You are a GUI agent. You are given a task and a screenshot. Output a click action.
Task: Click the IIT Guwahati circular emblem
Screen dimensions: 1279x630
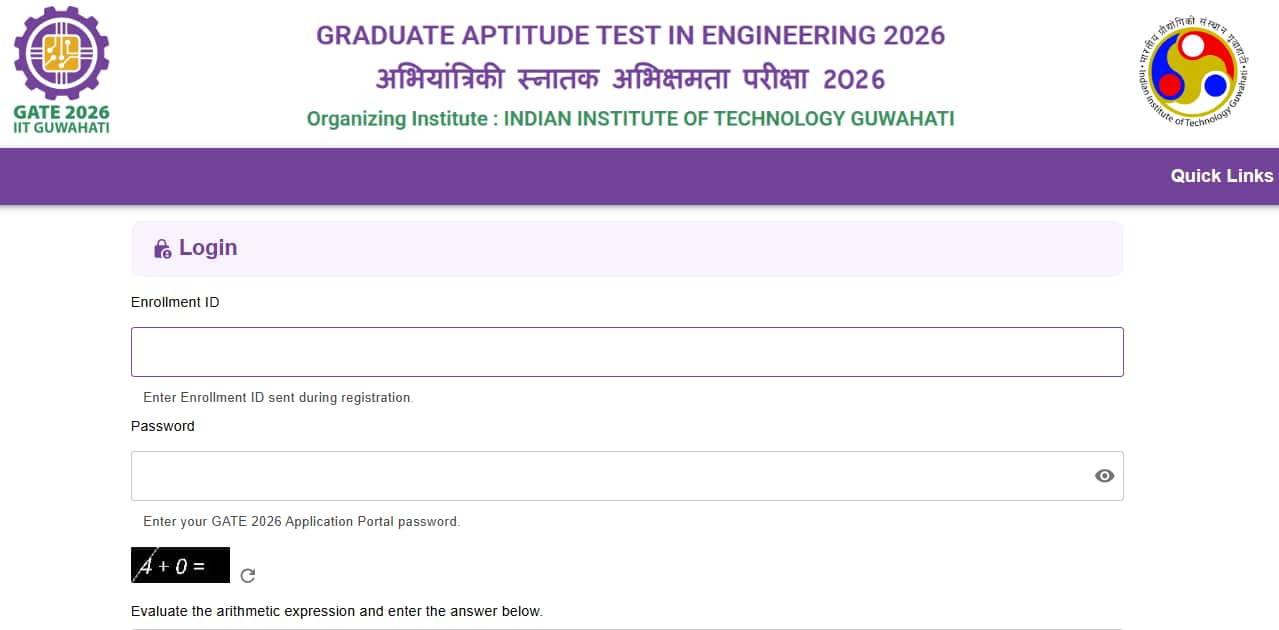(x=1195, y=73)
